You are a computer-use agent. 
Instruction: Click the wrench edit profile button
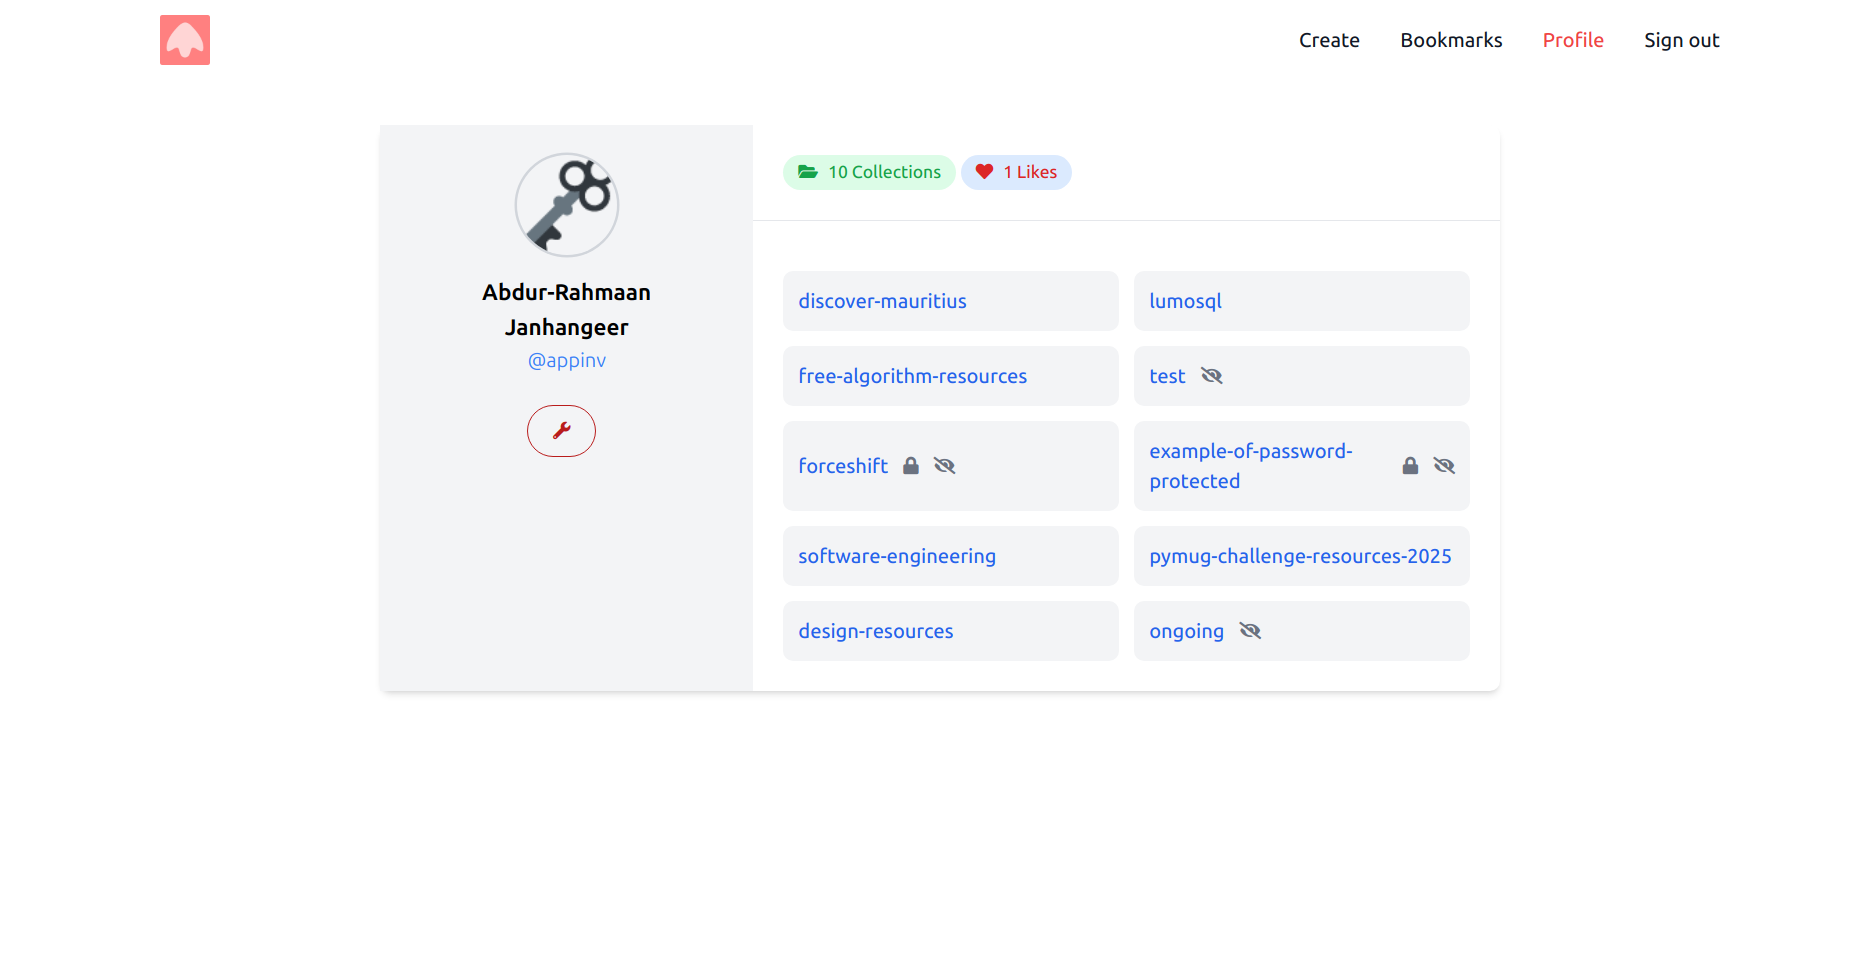click(561, 431)
